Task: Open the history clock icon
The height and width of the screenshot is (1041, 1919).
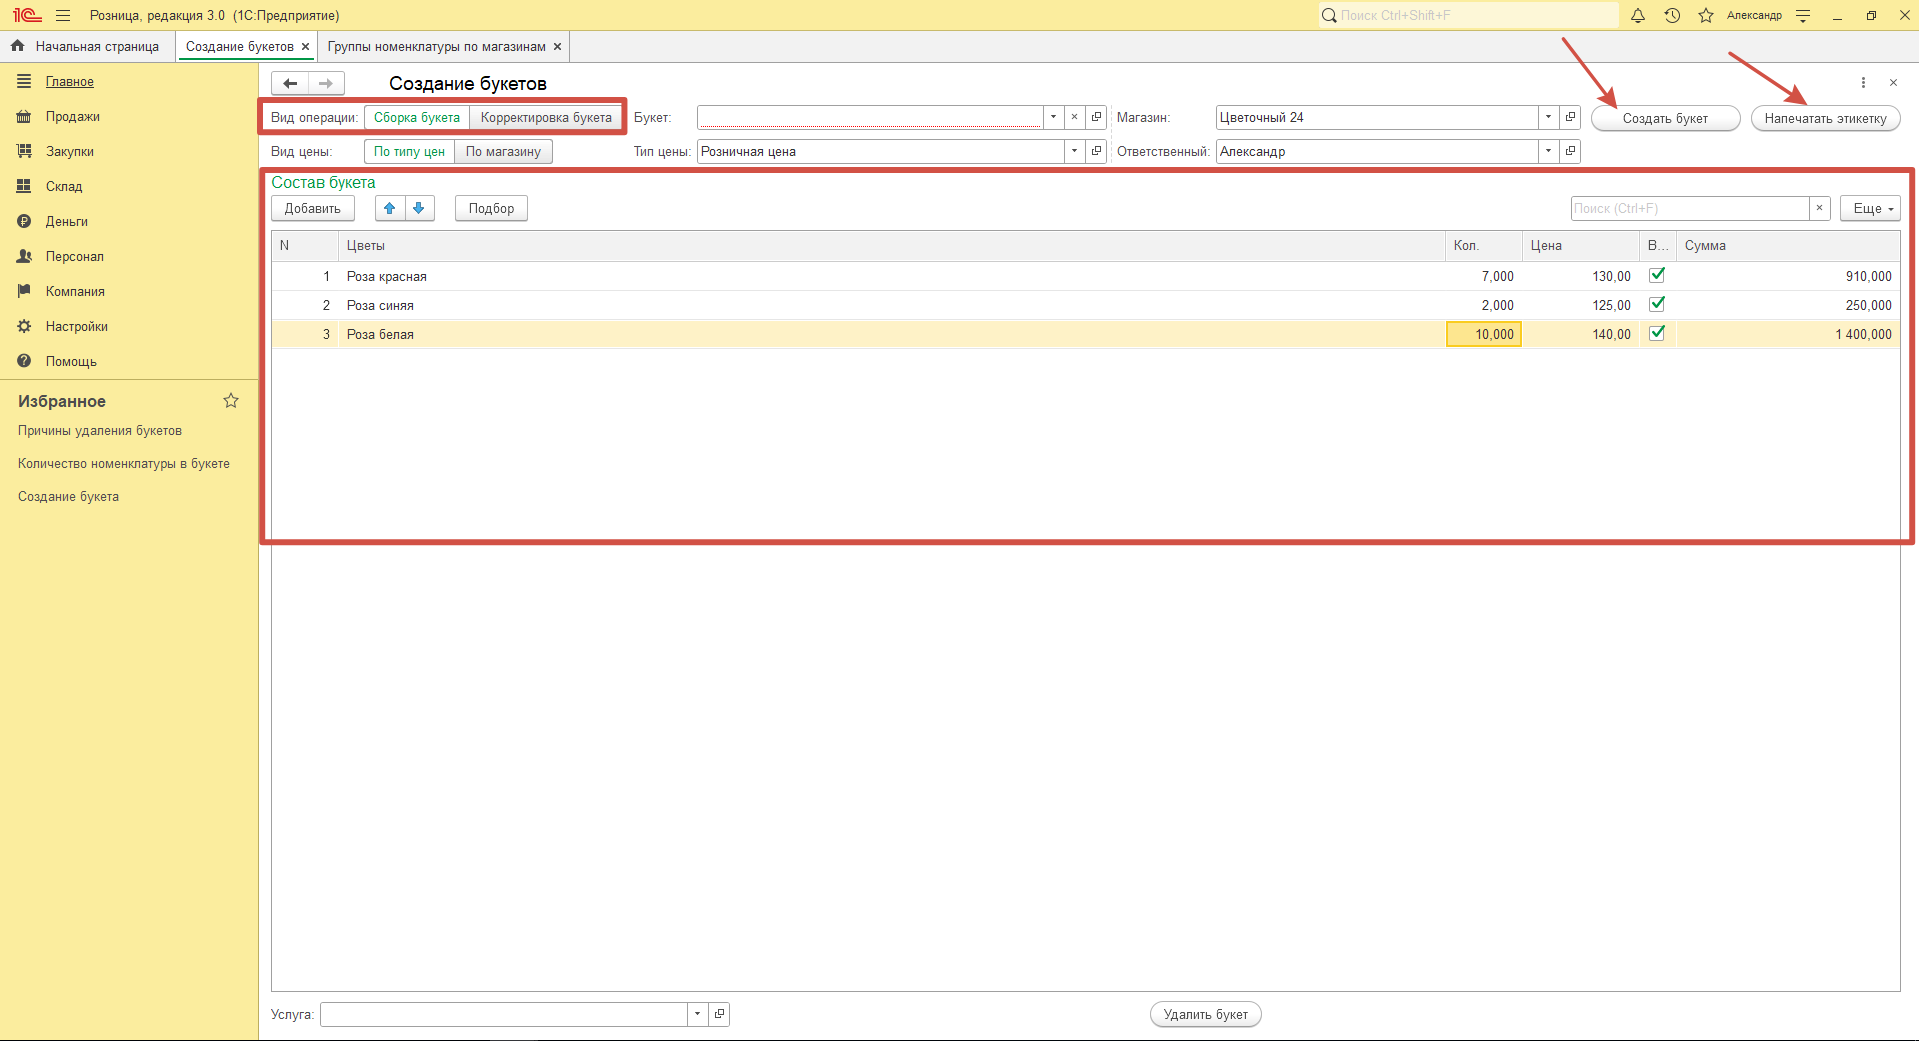Action: 1672,16
